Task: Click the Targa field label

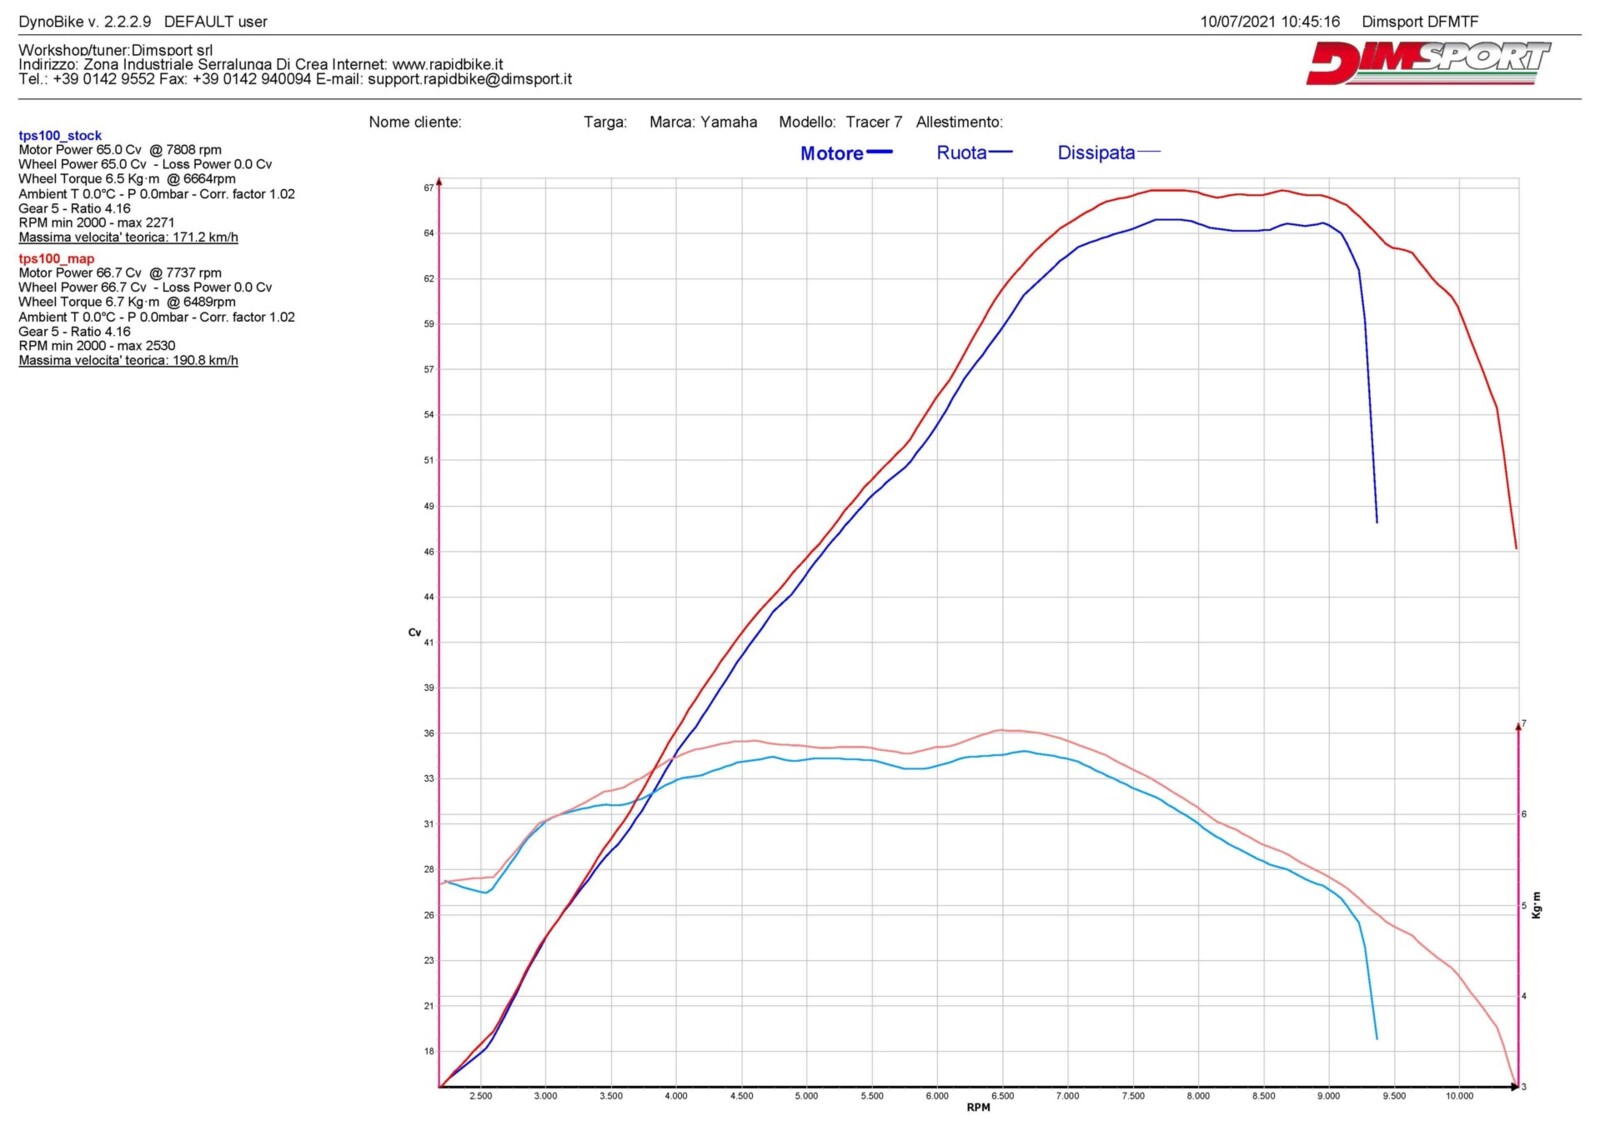Action: (605, 122)
